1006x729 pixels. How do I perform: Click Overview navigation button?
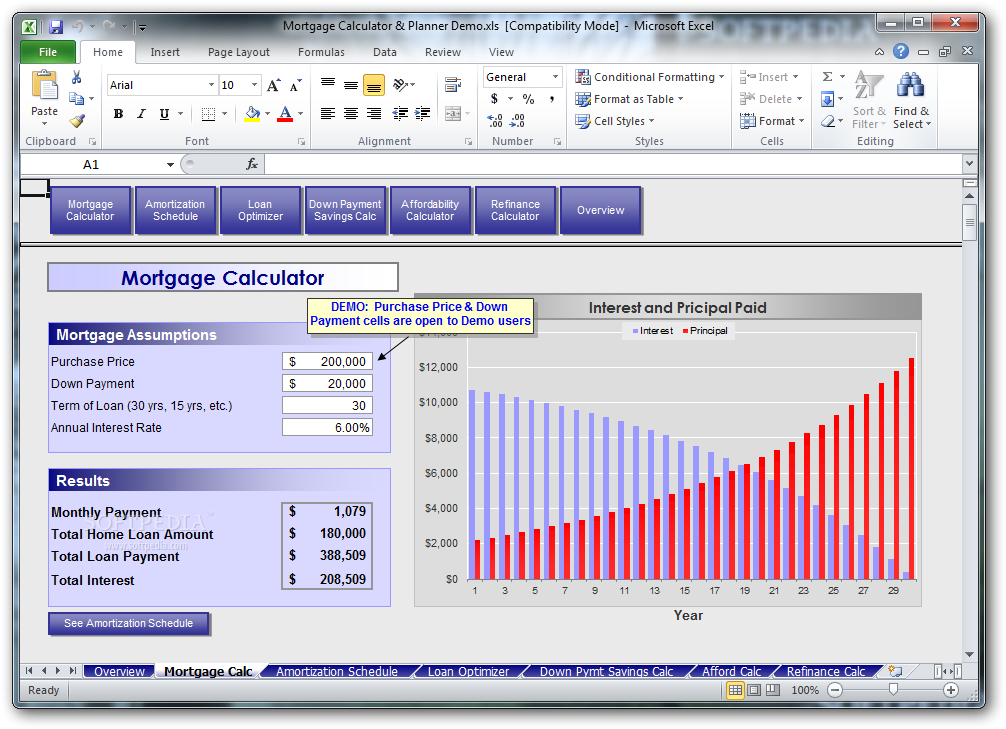coord(600,210)
